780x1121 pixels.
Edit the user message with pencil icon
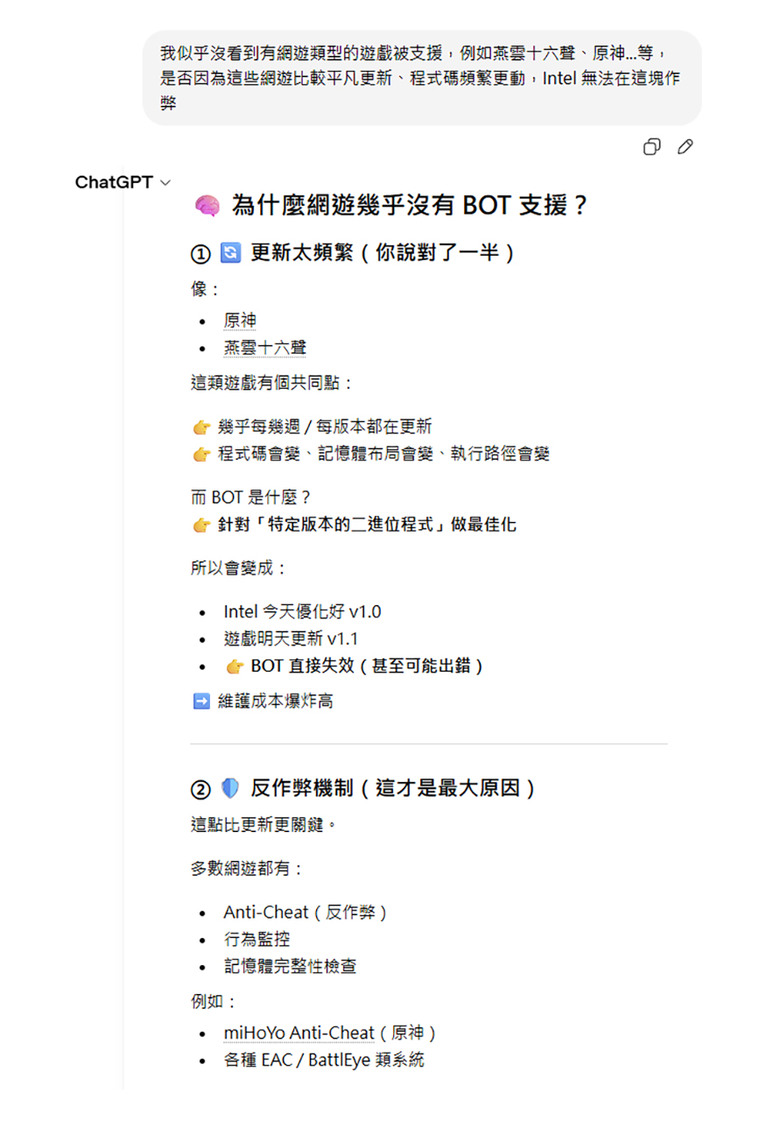pyautogui.click(x=685, y=147)
